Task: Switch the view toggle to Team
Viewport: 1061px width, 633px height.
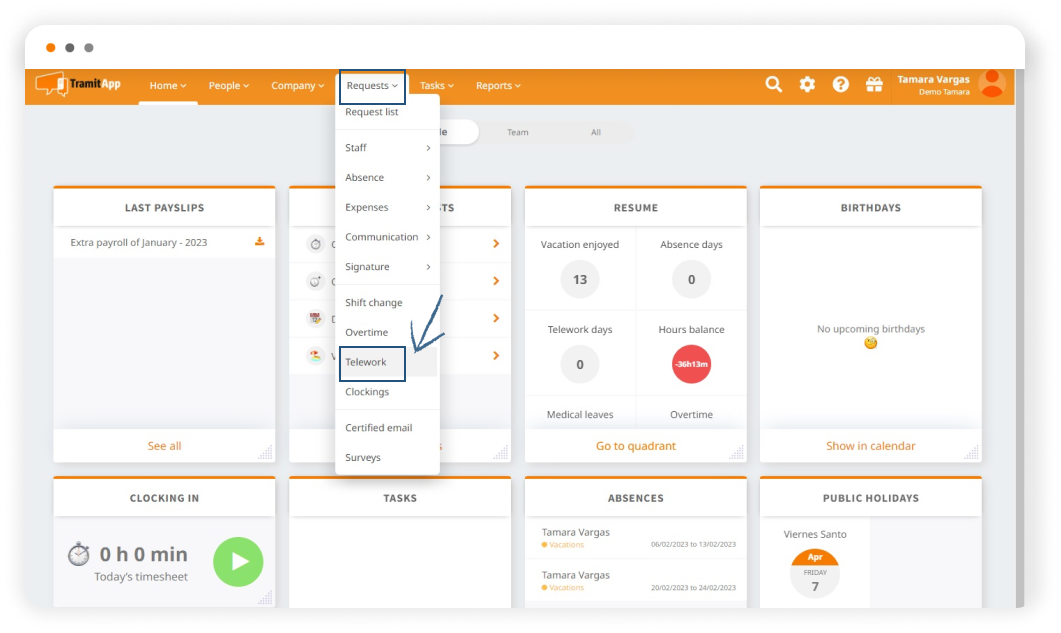Action: [x=517, y=132]
